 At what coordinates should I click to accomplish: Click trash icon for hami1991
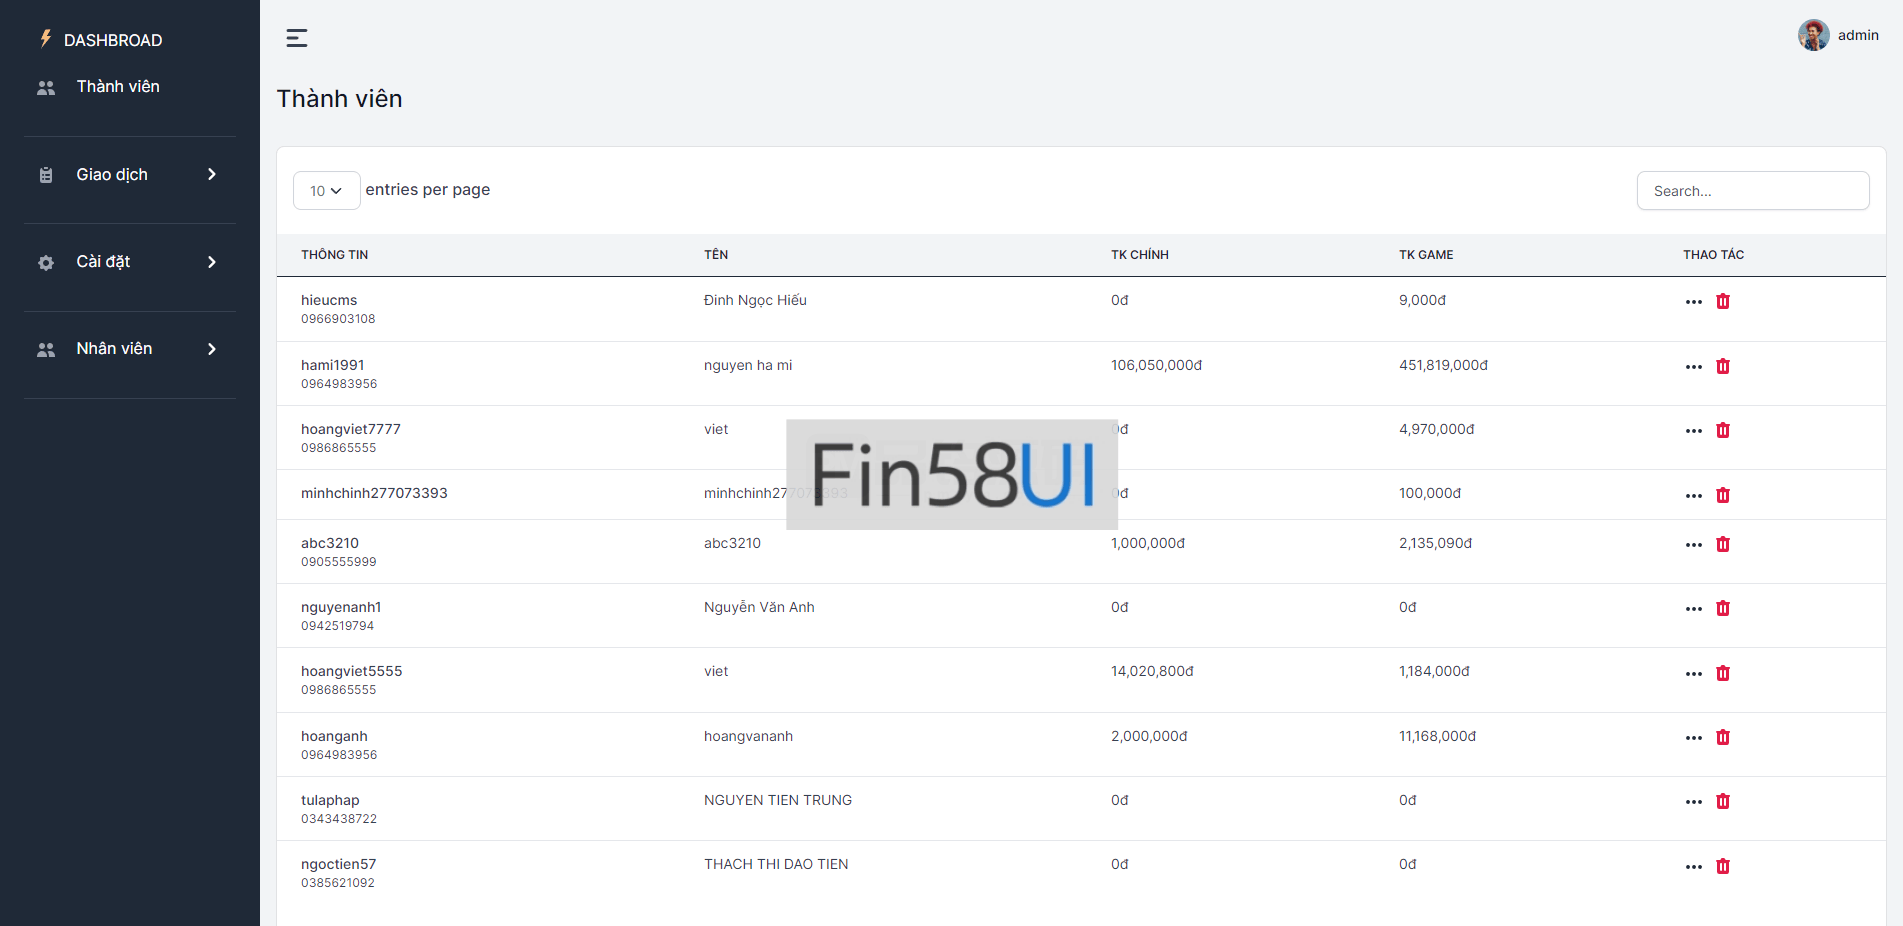(1722, 366)
